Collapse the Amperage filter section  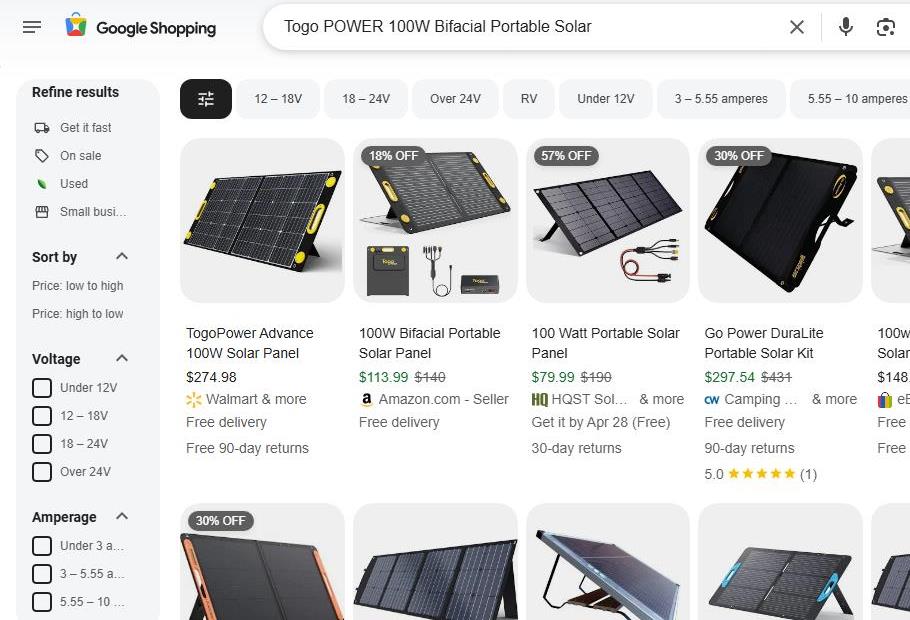point(122,517)
